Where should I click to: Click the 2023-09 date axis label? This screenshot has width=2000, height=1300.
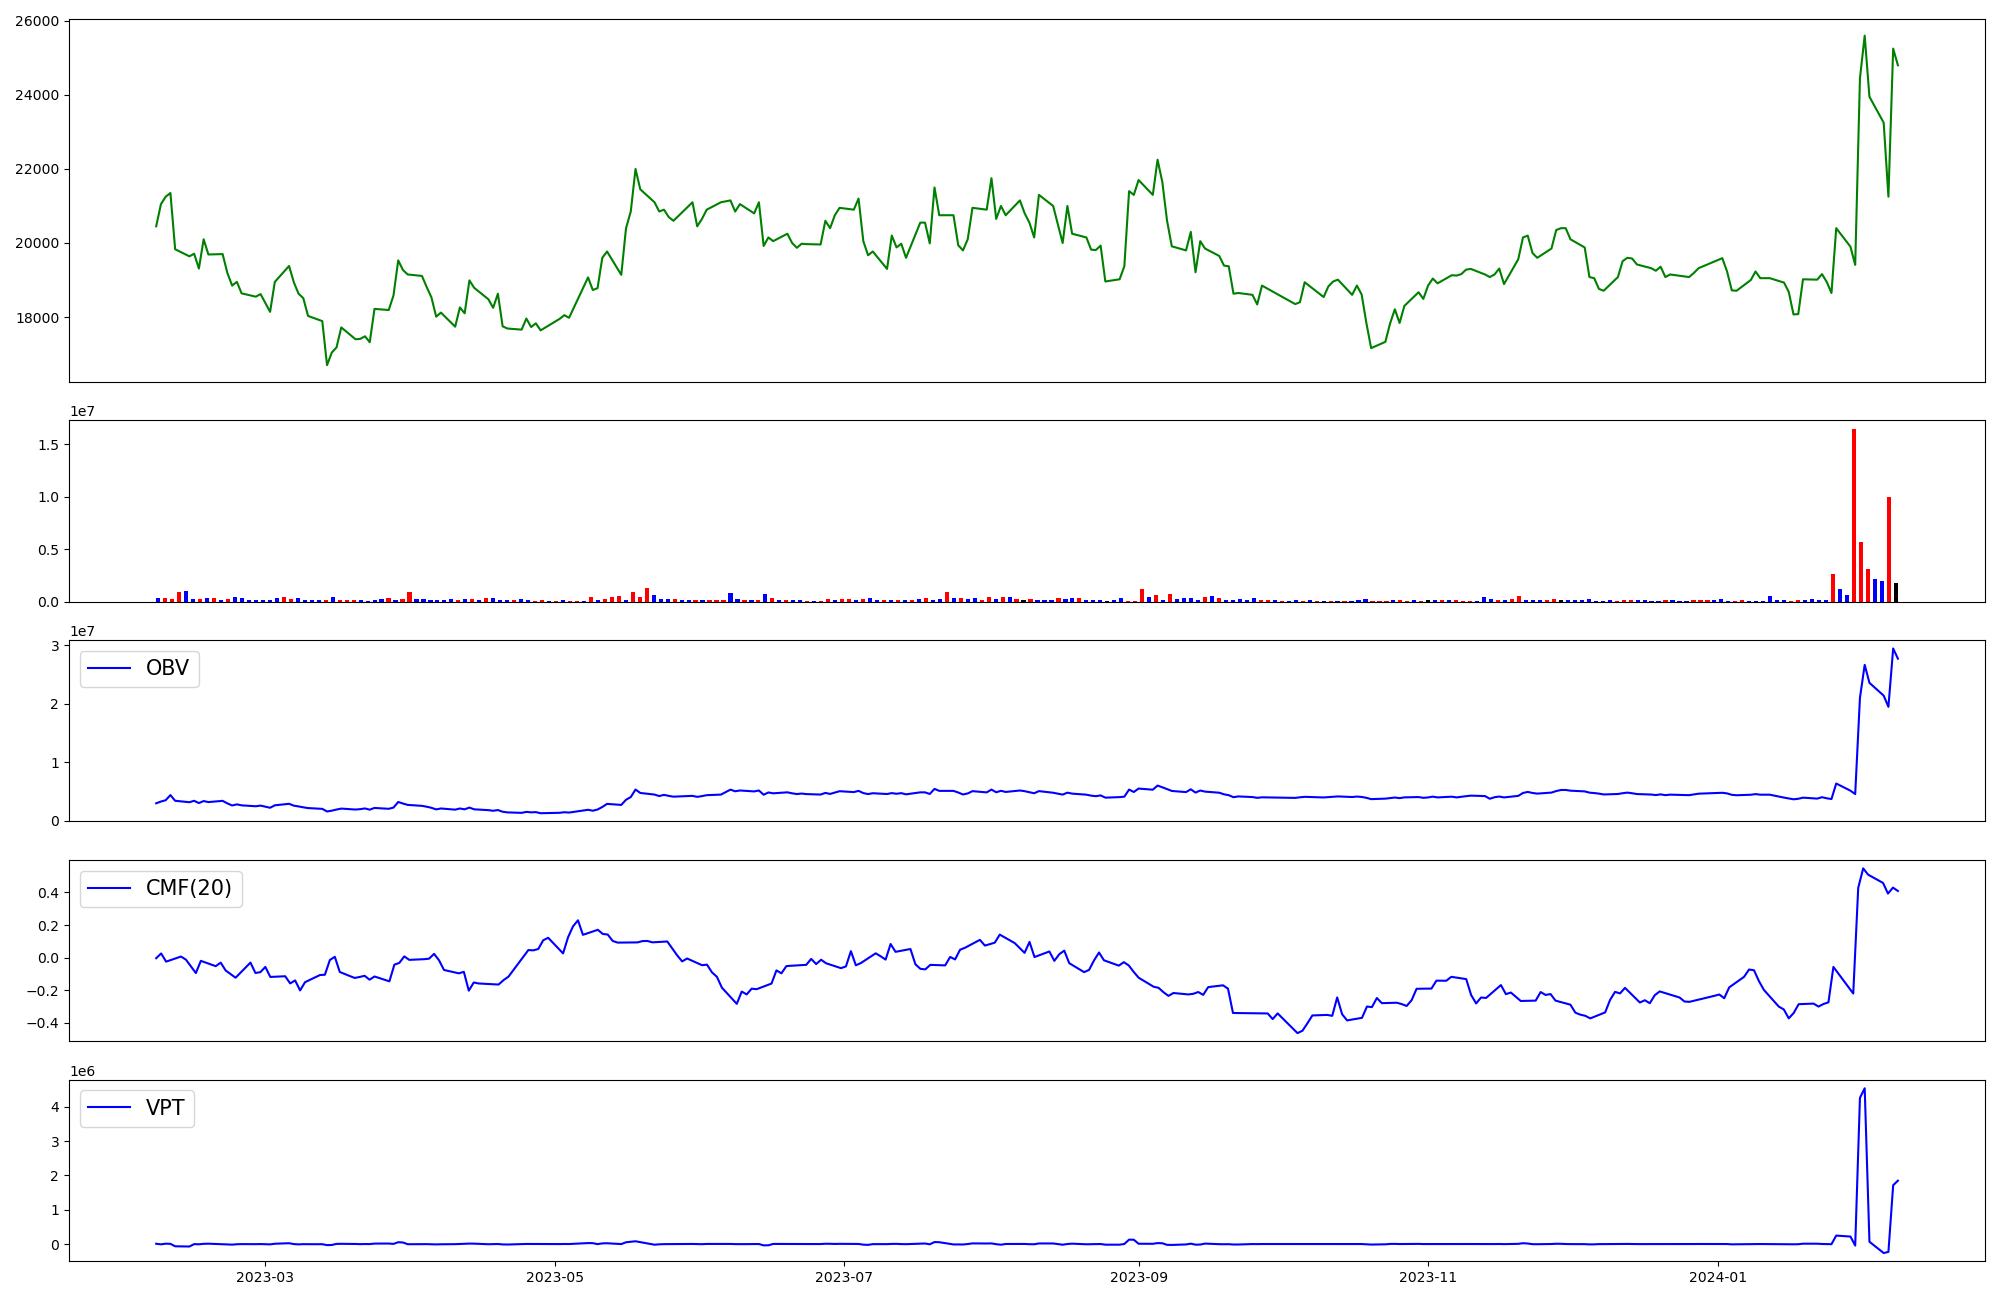1139,1277
